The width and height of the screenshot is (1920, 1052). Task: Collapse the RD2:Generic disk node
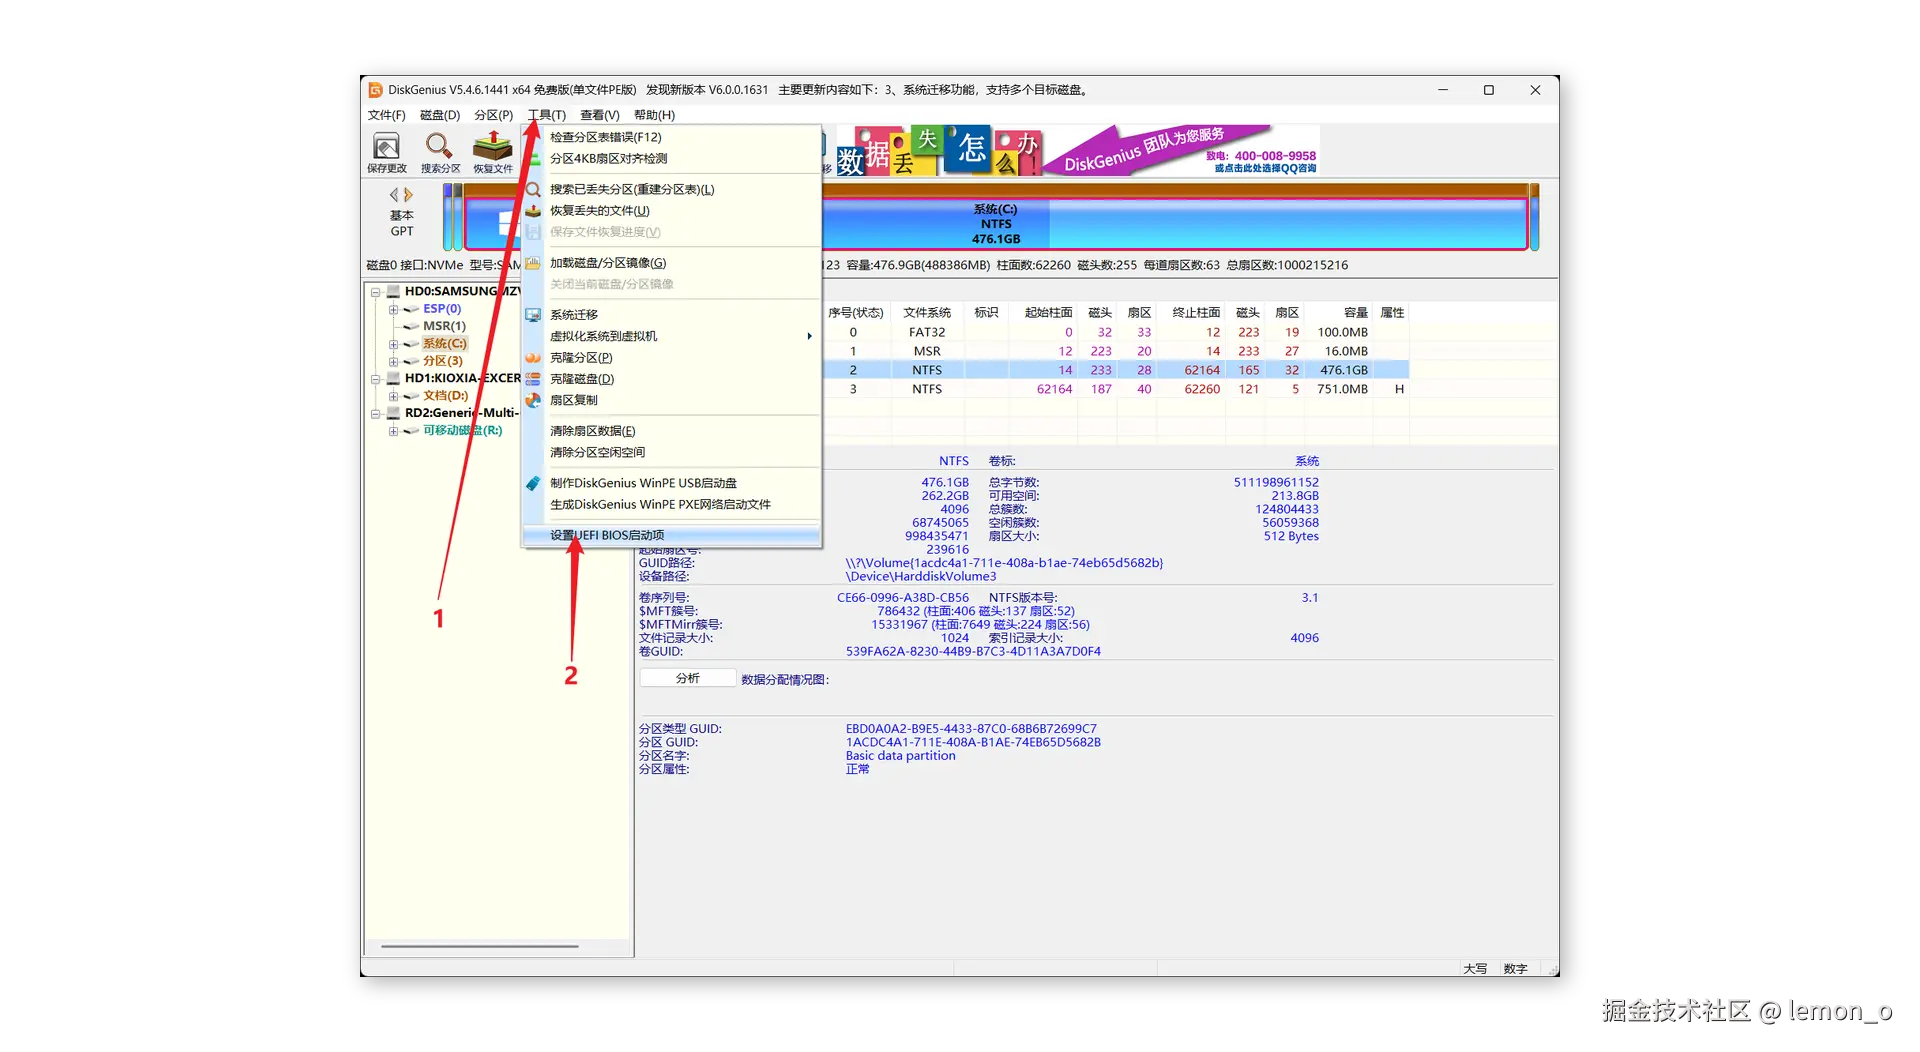[x=376, y=413]
